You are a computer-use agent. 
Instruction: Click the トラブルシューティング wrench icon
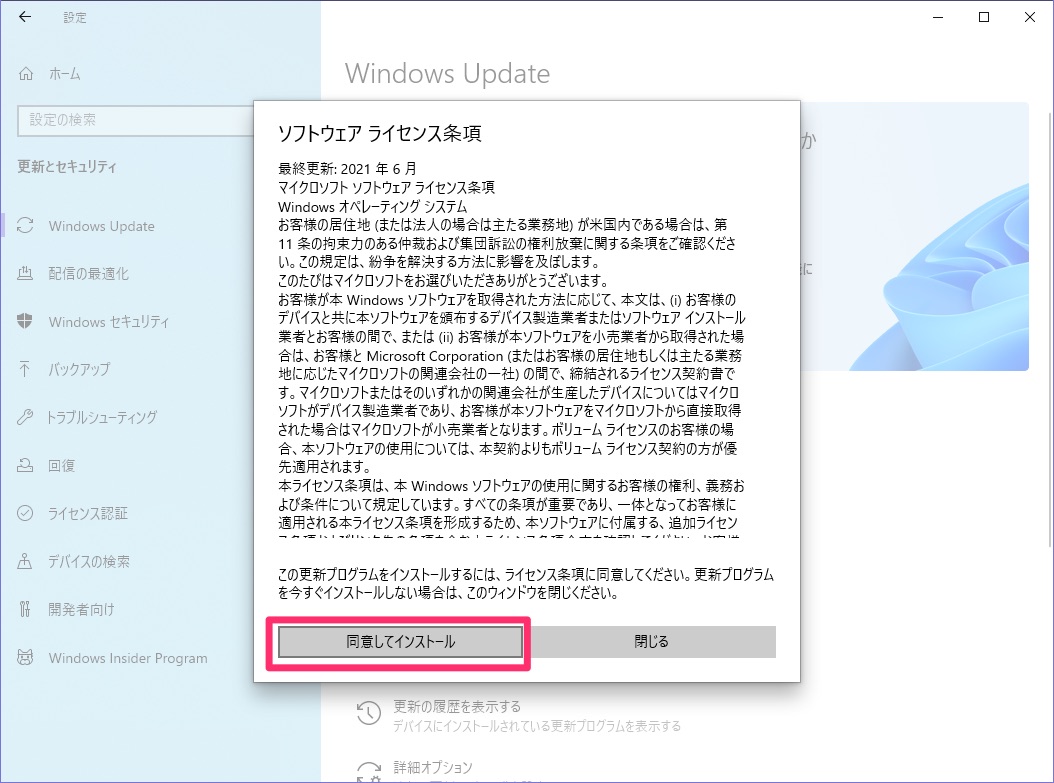pyautogui.click(x=26, y=417)
